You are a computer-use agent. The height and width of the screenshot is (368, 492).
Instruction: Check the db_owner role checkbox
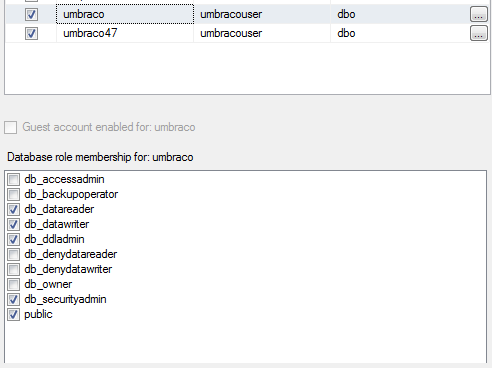pyautogui.click(x=13, y=284)
